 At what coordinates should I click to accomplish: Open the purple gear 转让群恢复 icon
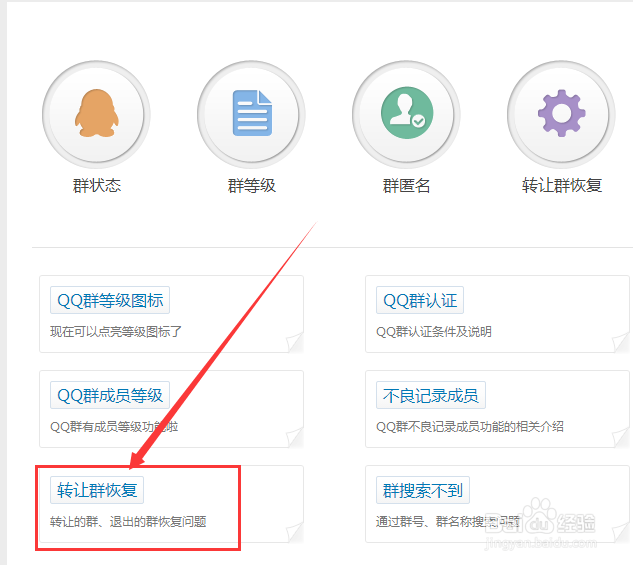click(x=562, y=115)
